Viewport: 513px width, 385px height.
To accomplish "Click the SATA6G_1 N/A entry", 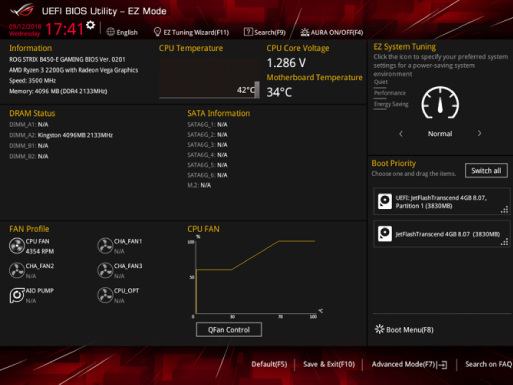I will (207, 125).
